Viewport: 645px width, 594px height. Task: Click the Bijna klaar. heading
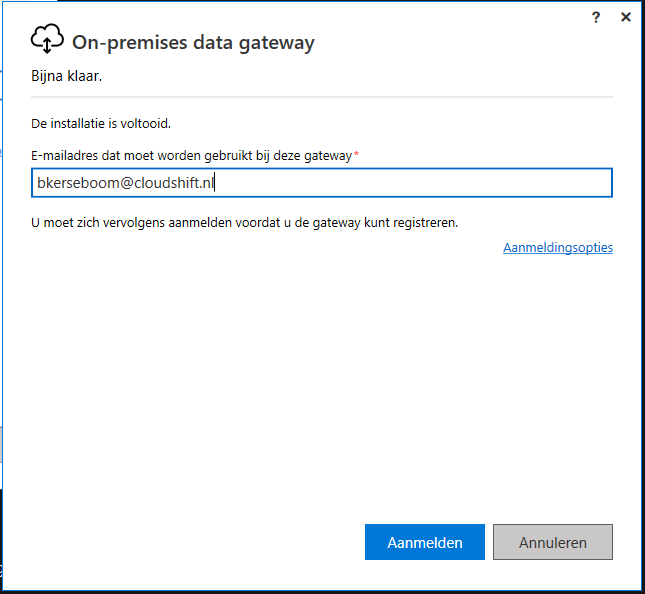tap(66, 76)
